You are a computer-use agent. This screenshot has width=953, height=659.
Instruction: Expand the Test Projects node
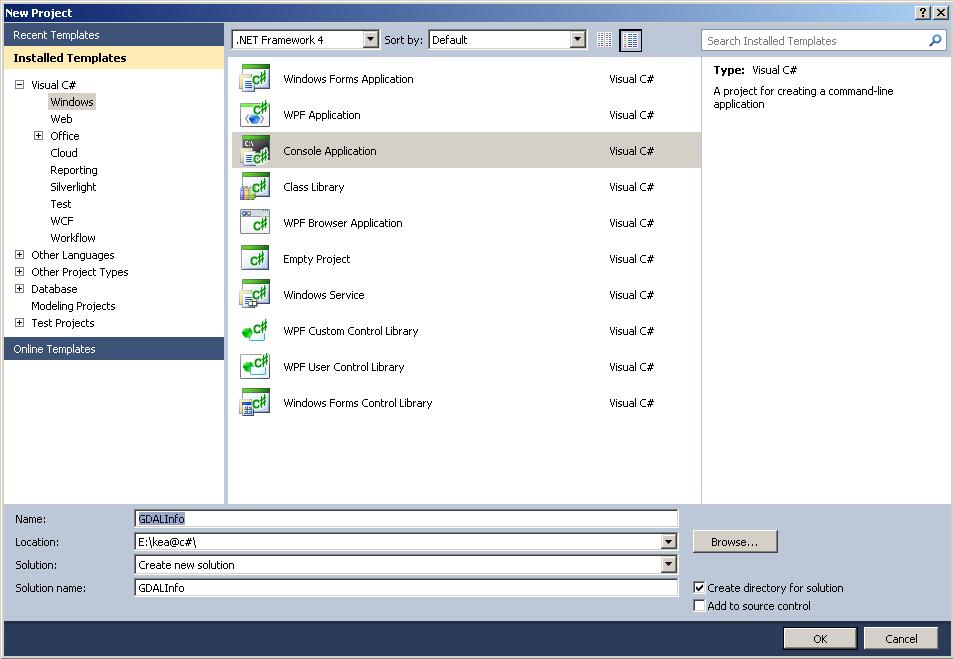pyautogui.click(x=19, y=323)
